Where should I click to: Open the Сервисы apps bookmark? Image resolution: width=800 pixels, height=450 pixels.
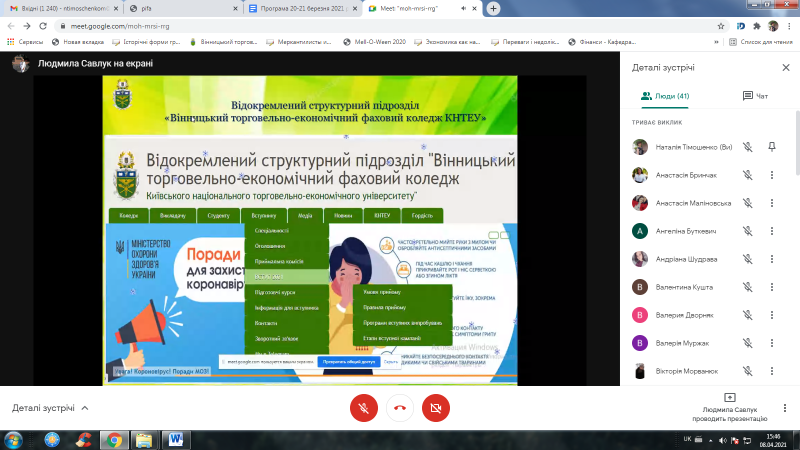[25, 42]
